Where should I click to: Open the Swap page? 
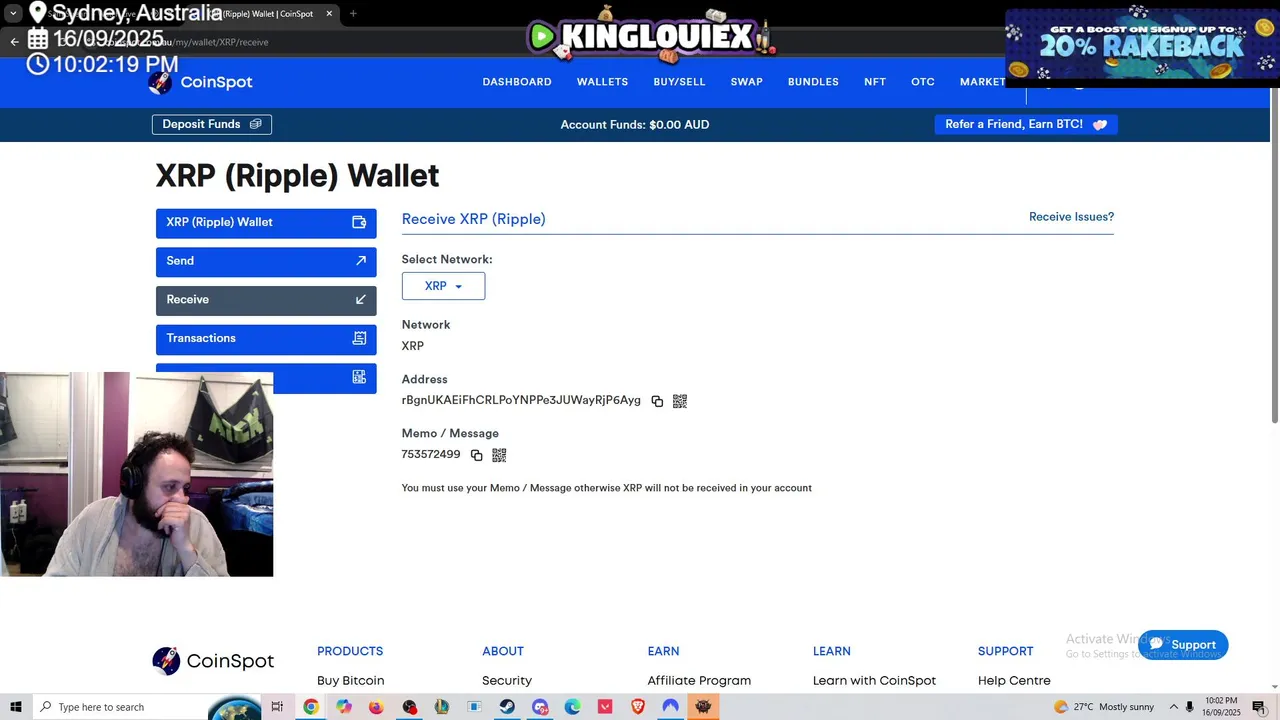746,82
